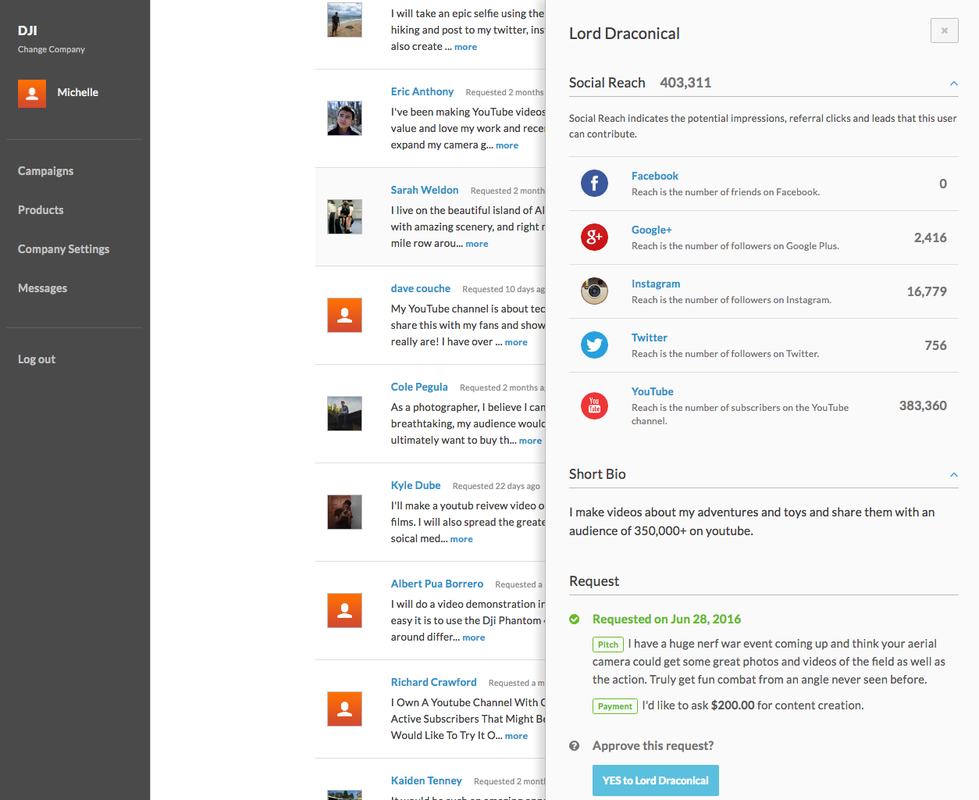This screenshot has height=800, width=979.
Task: Expand 'more' on Albert Pua Borrero's request
Action: [473, 638]
